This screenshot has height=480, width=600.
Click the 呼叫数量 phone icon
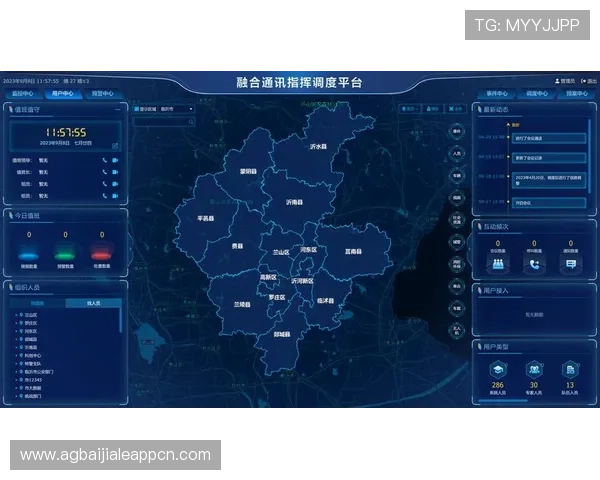(534, 264)
